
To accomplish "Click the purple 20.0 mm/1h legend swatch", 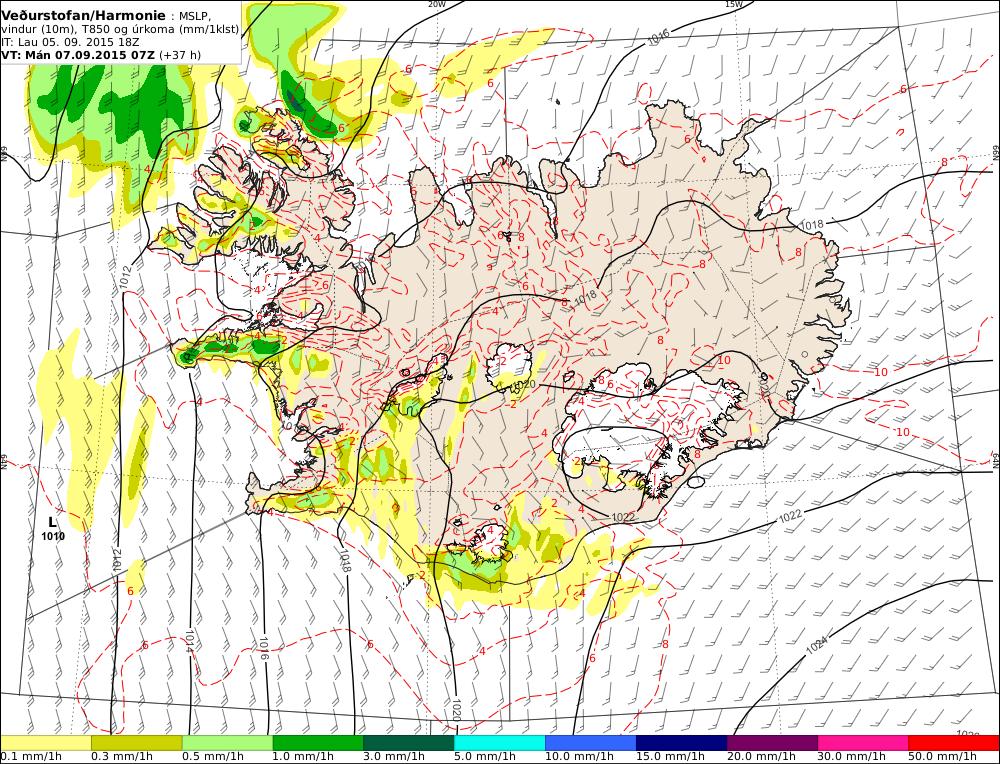I will [x=772, y=743].
